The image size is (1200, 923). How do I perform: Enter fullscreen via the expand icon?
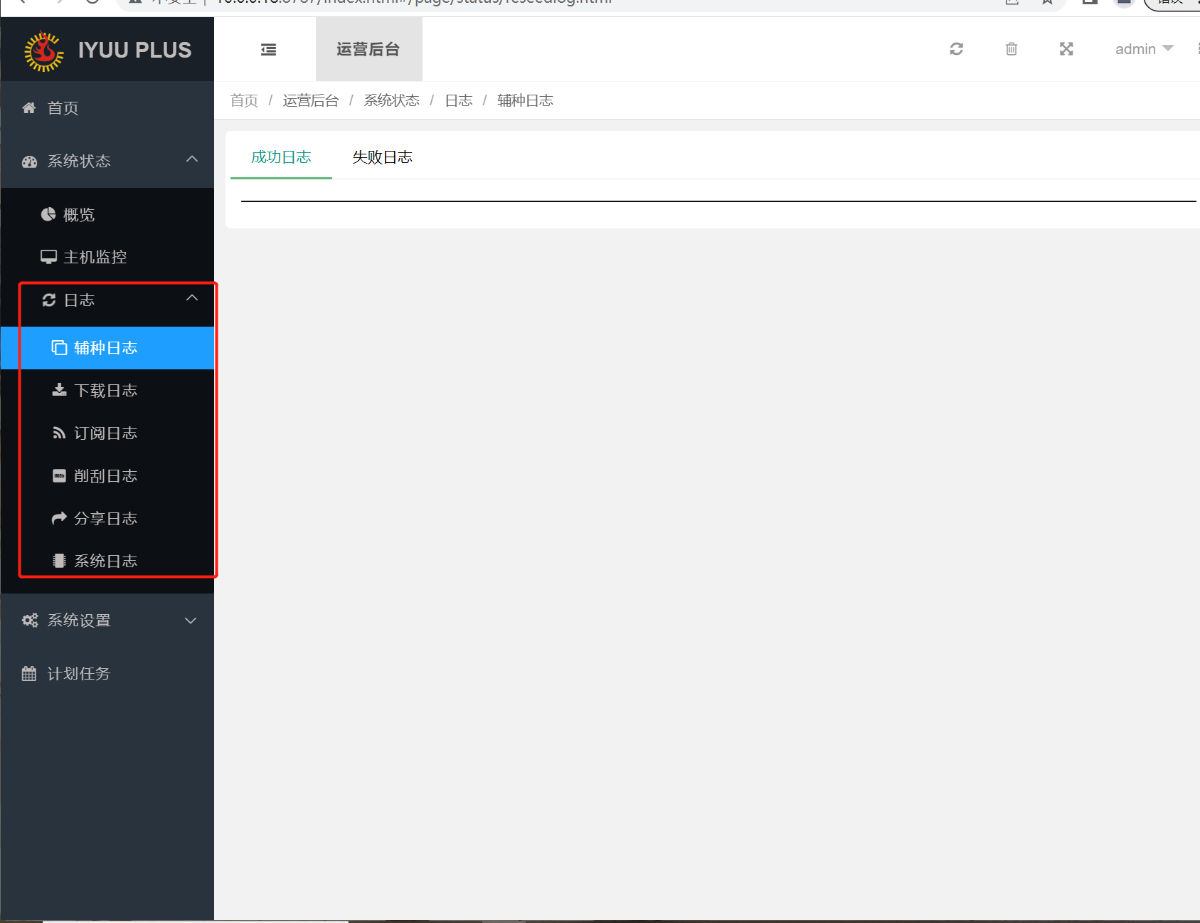[x=1066, y=48]
